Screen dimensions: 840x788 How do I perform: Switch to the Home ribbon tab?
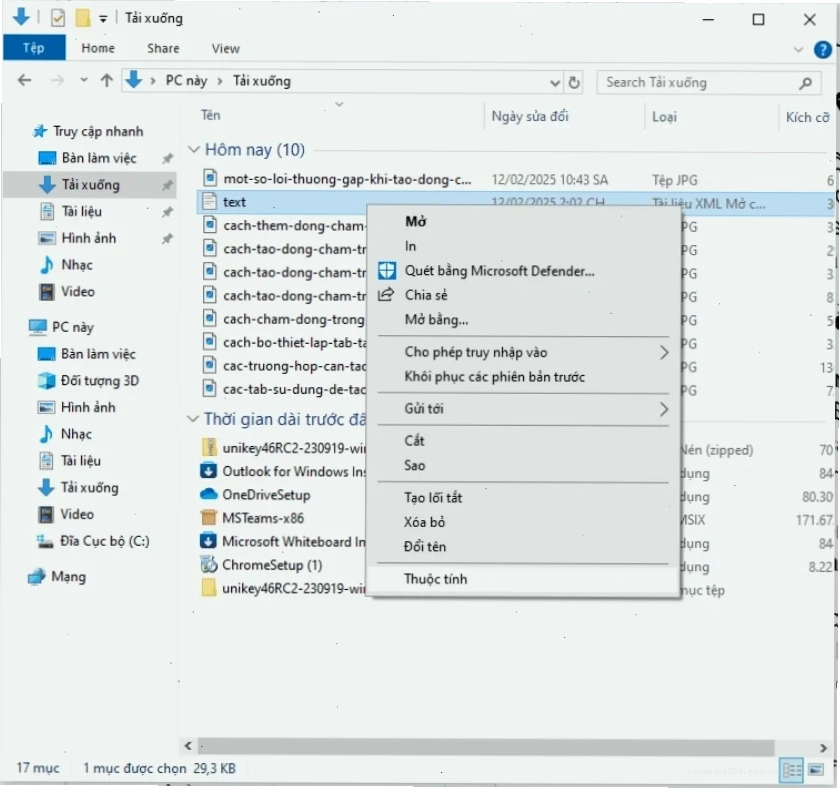[x=98, y=48]
